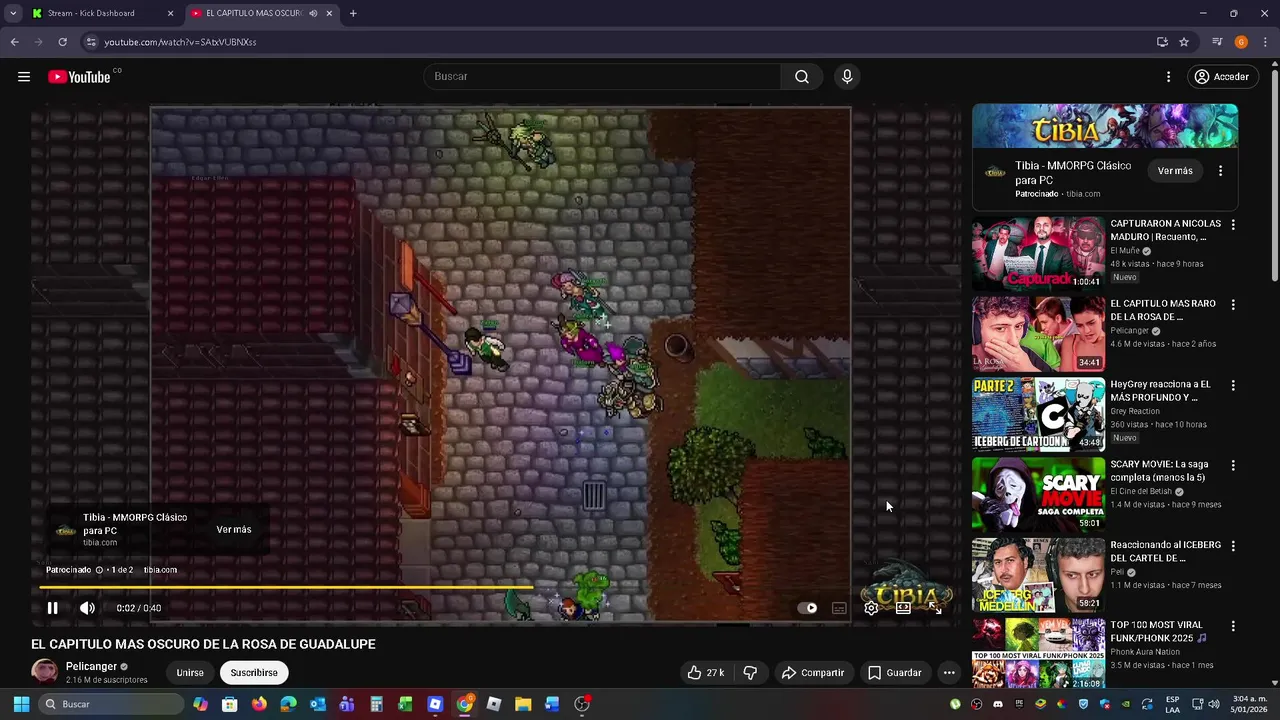Open options for SCARY MOVIE saga video

[1233, 466]
